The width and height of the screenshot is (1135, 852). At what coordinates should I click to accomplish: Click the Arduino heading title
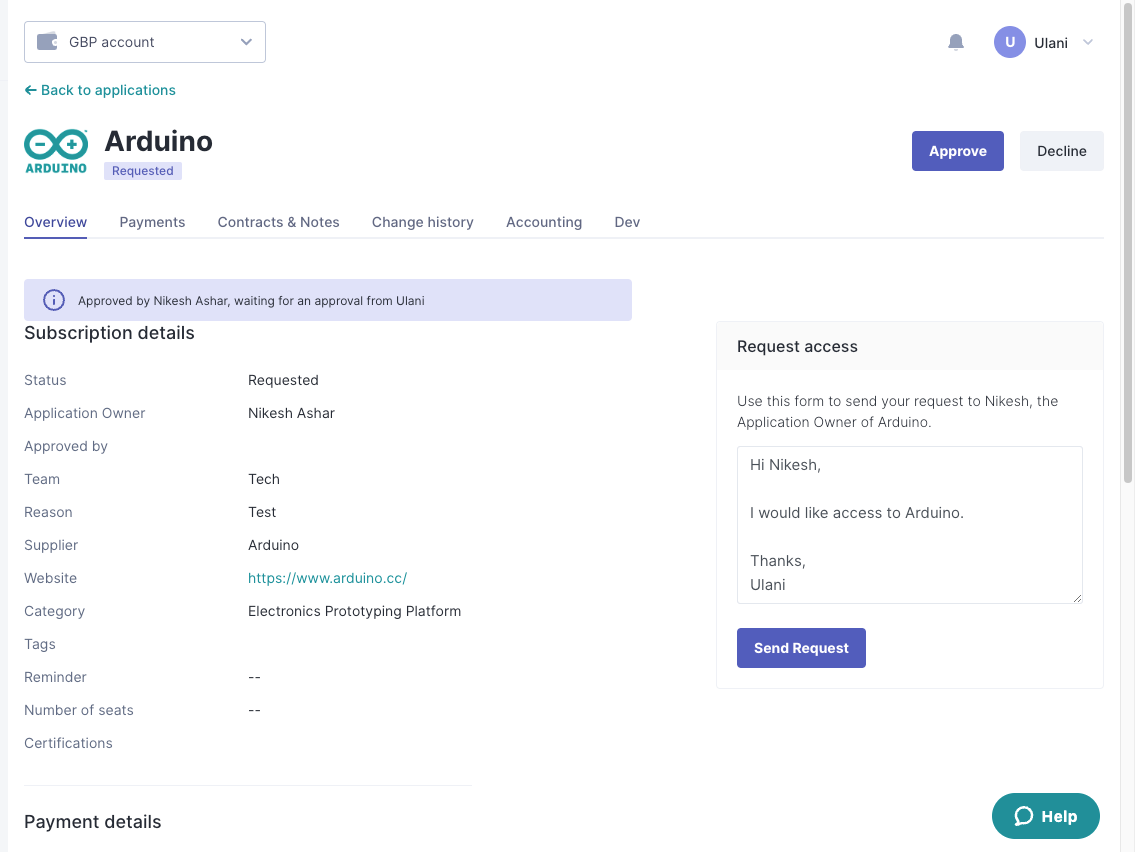point(159,141)
